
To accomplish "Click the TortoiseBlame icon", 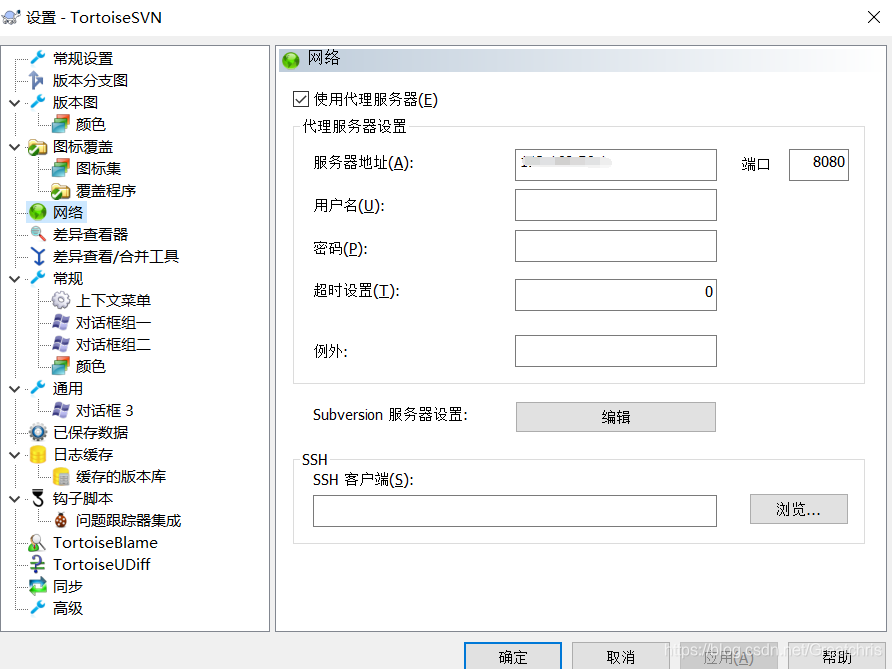I will 37,542.
